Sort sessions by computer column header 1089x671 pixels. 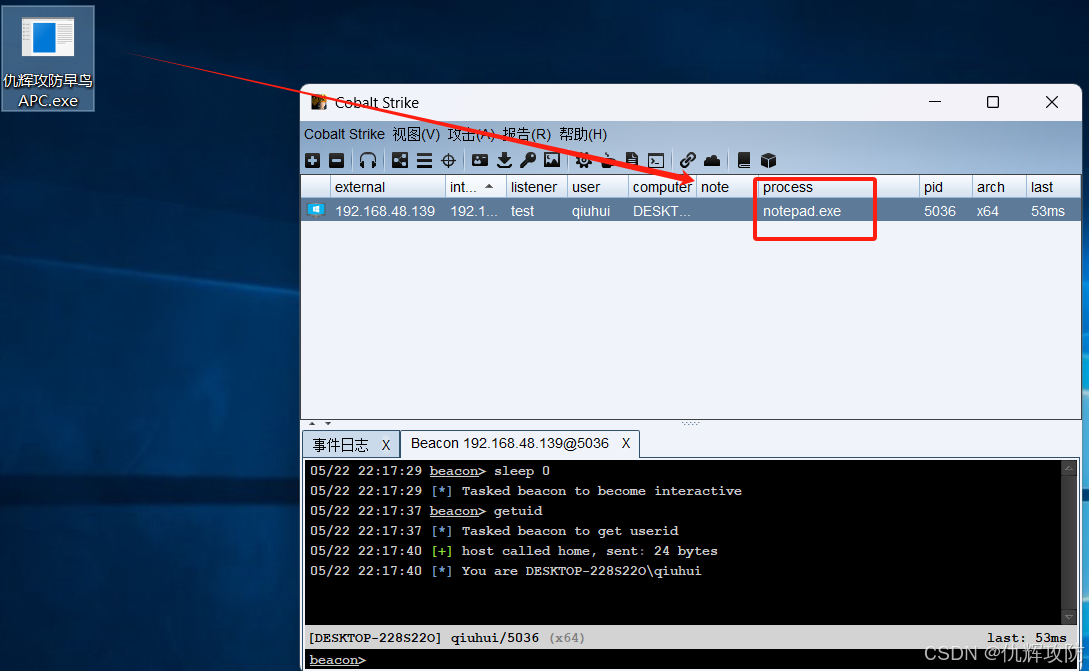(x=663, y=187)
